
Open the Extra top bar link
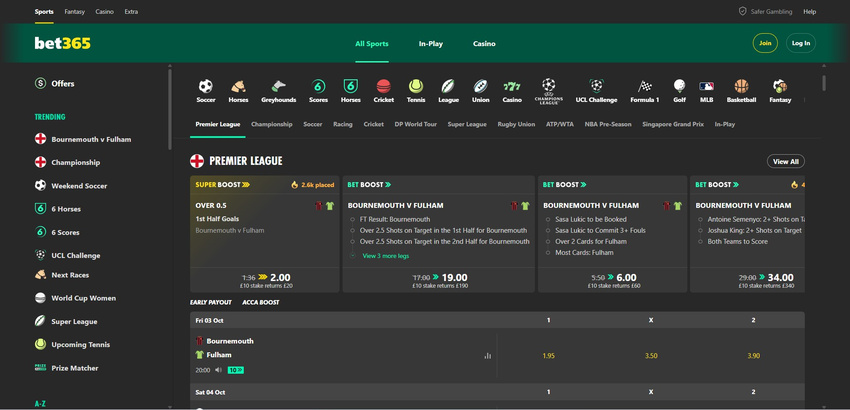coord(131,11)
